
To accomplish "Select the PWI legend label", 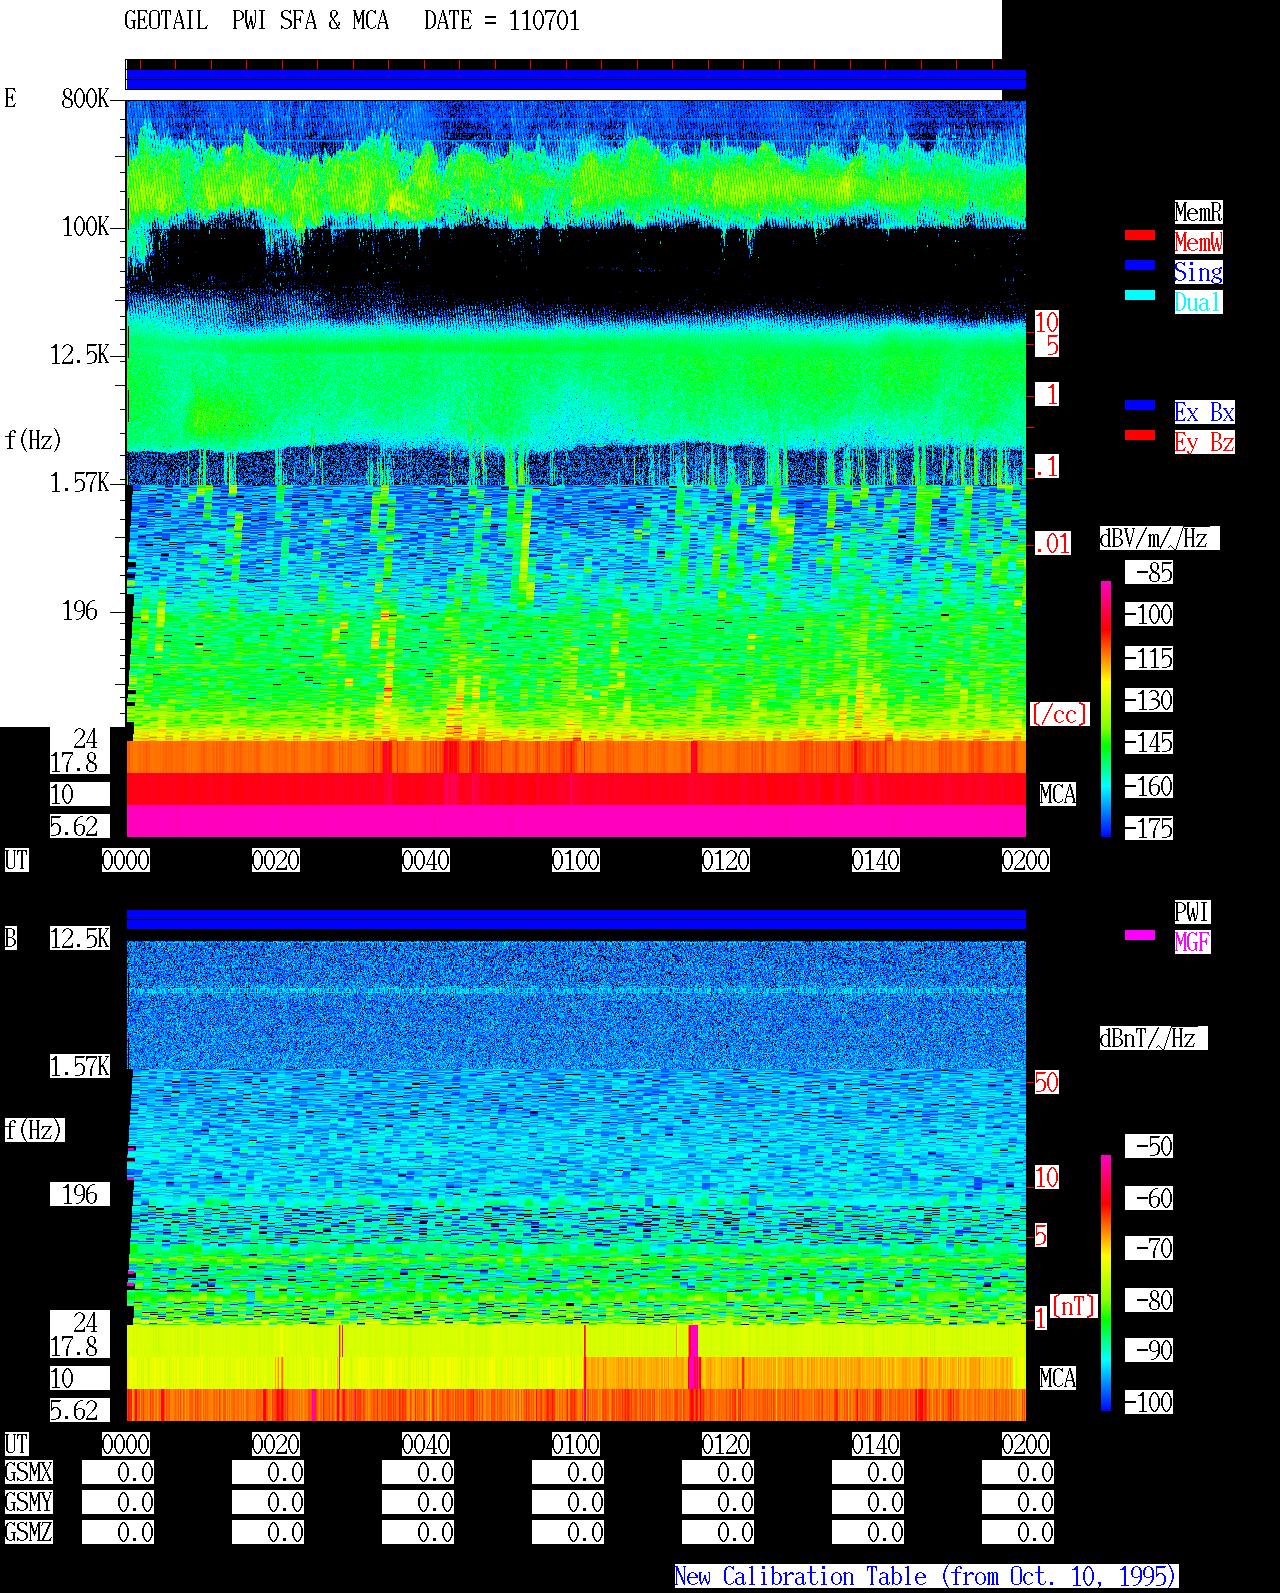I will tap(1192, 912).
